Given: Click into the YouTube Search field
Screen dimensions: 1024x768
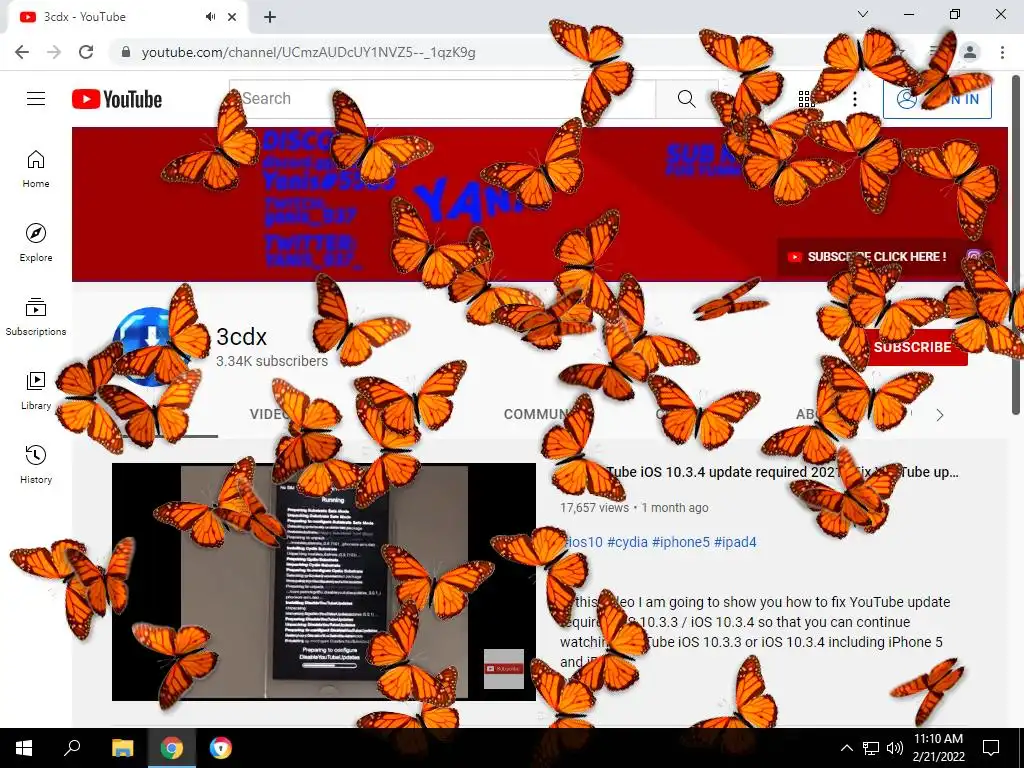Looking at the screenshot, I should [442, 99].
